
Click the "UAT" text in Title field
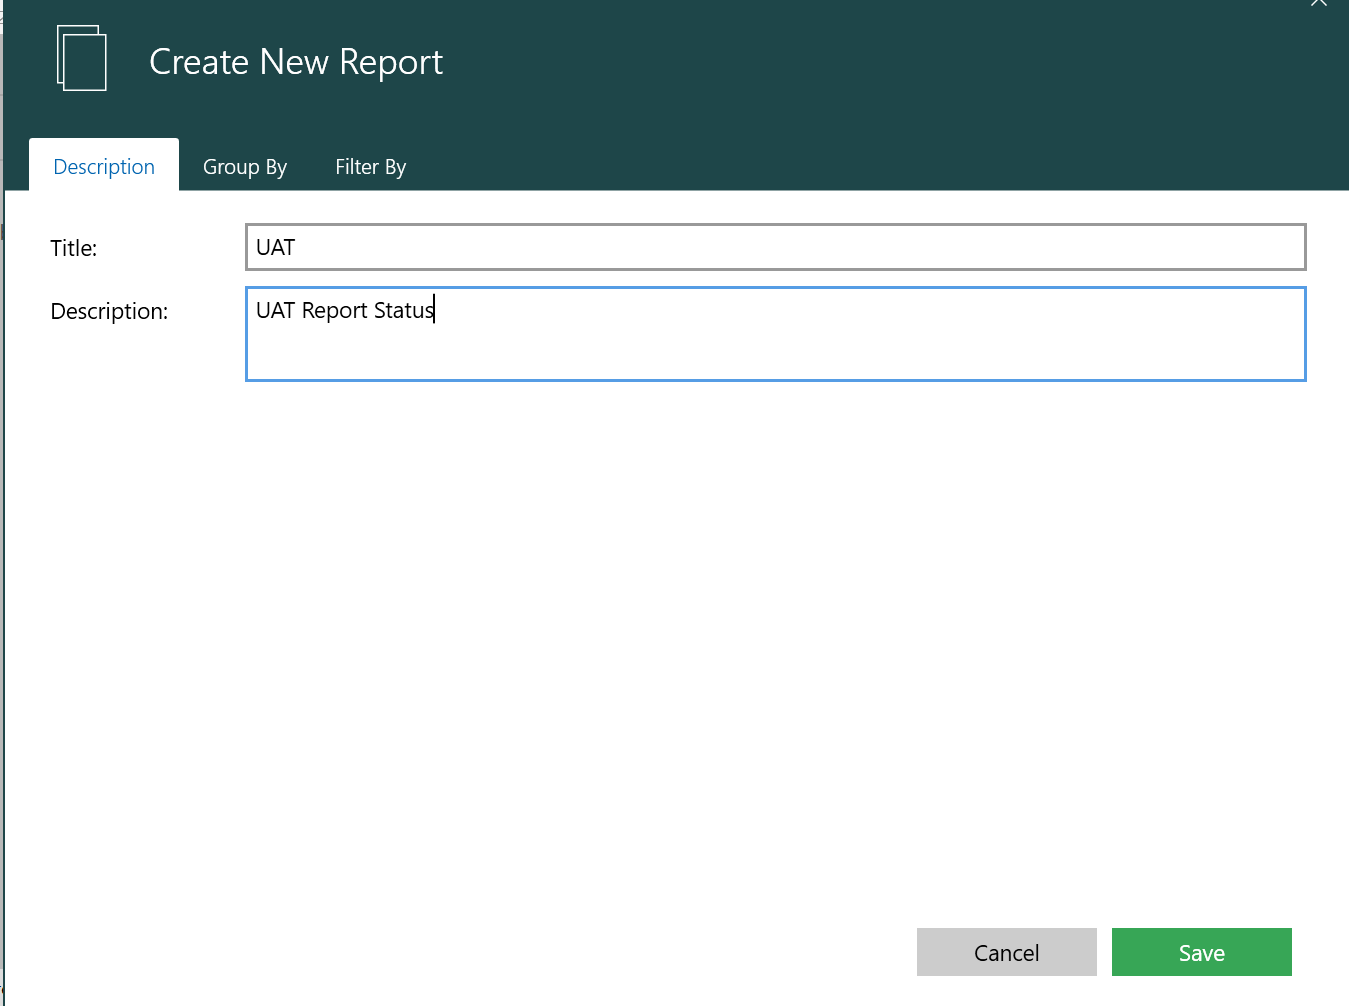(x=275, y=248)
